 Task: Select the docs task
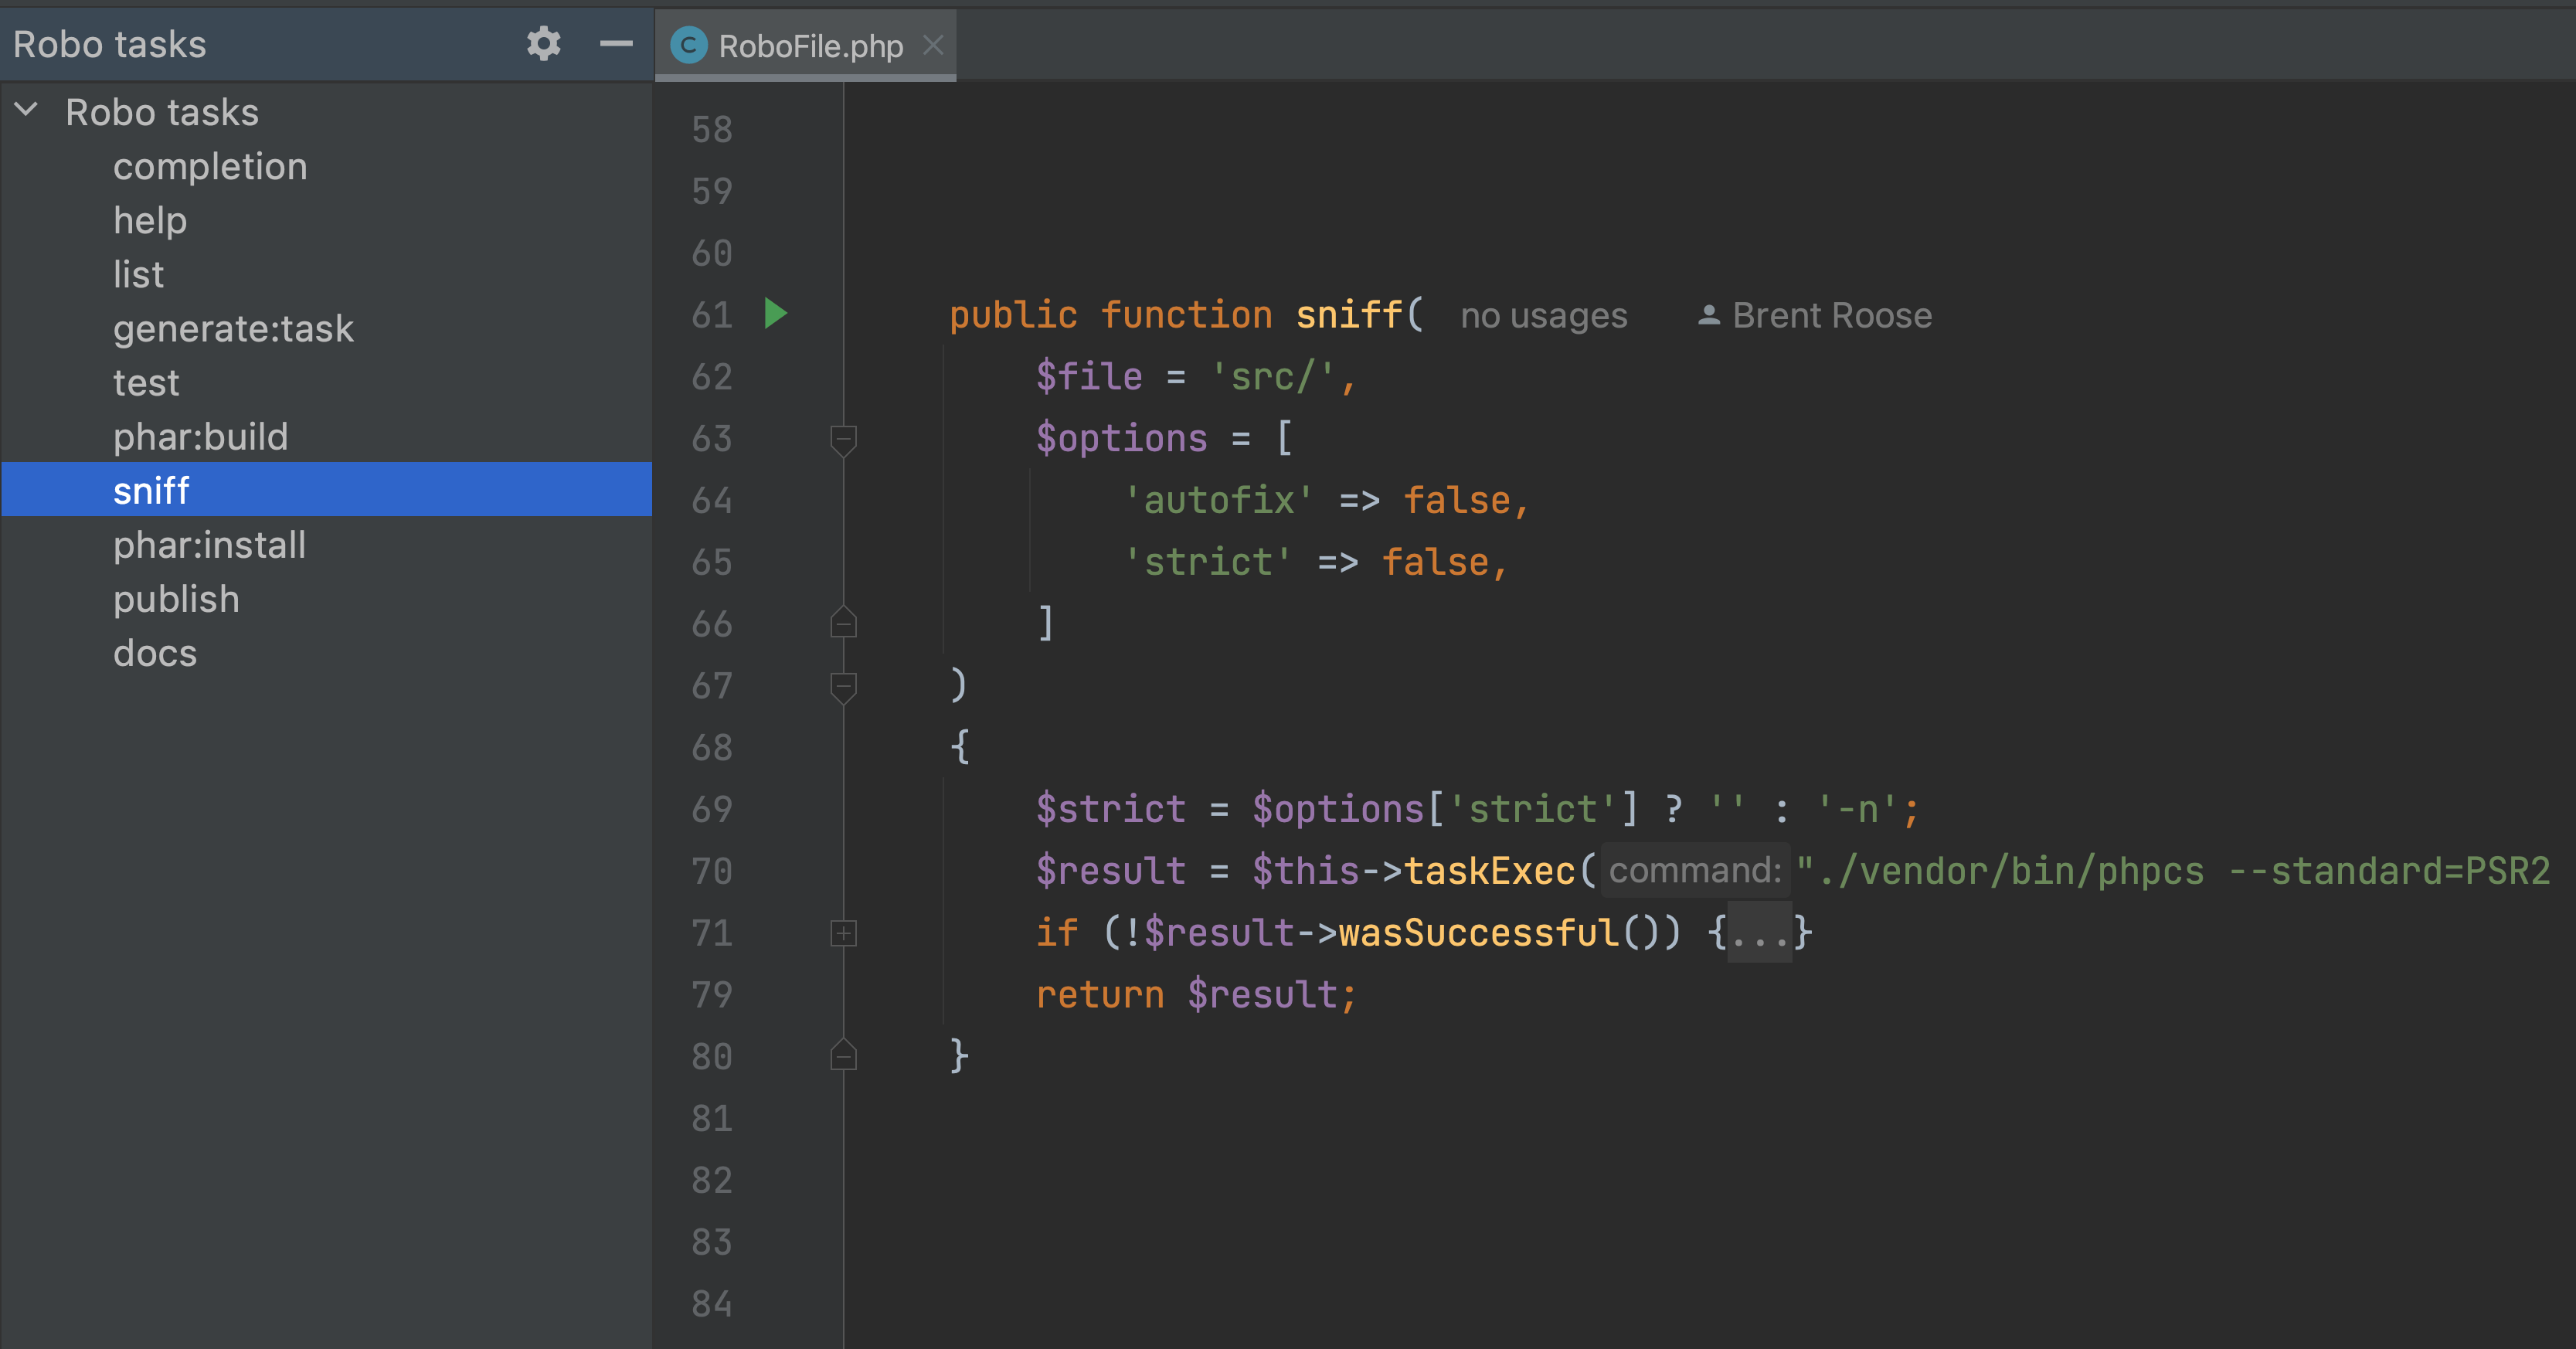point(155,653)
